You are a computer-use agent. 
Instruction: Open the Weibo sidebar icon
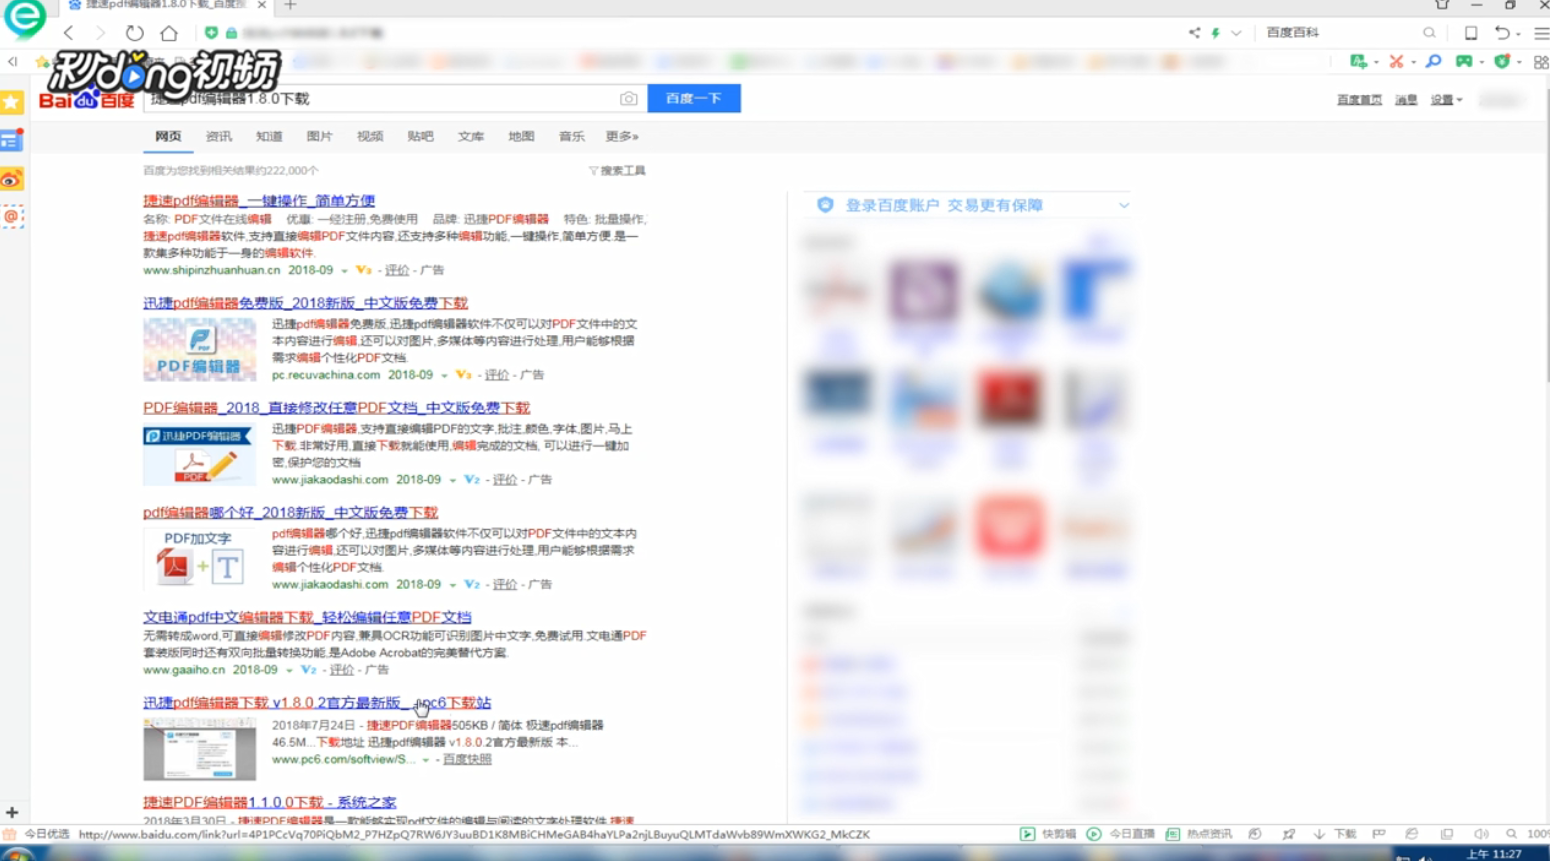click(12, 179)
